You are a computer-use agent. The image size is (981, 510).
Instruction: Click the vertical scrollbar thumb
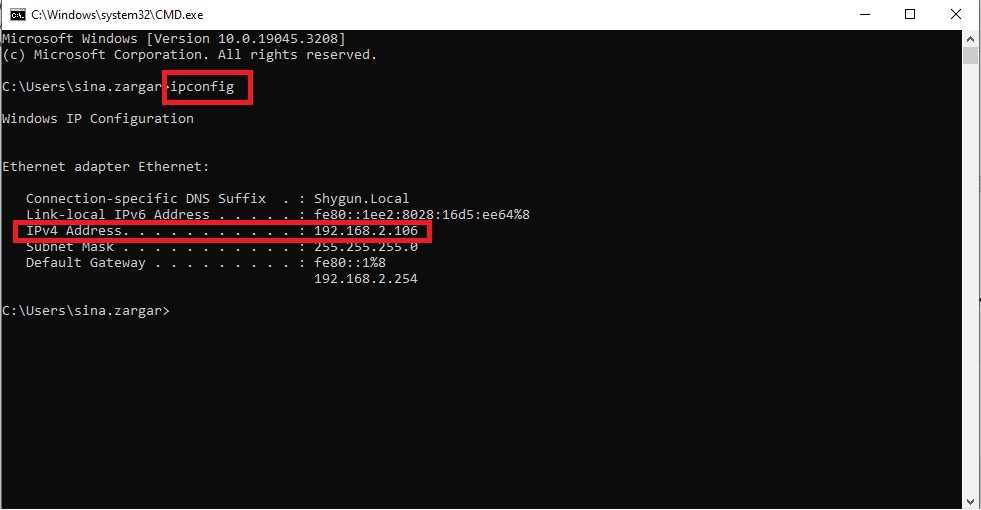pos(970,55)
